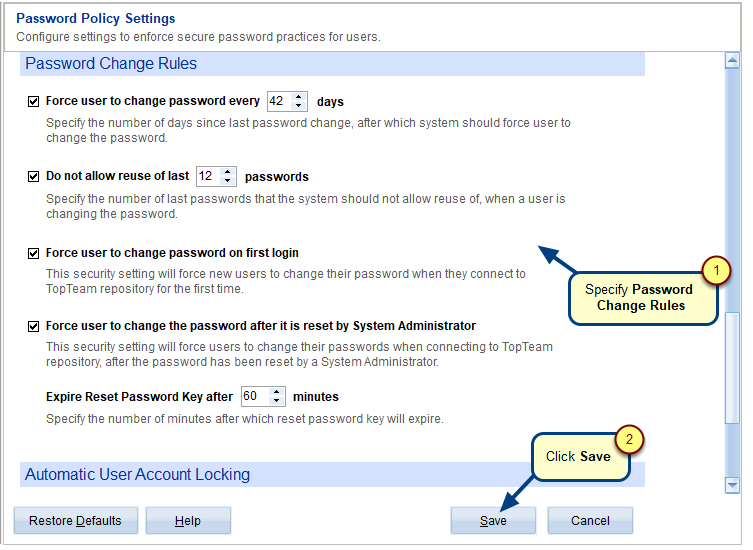
Task: Open the Help button
Action: click(188, 520)
